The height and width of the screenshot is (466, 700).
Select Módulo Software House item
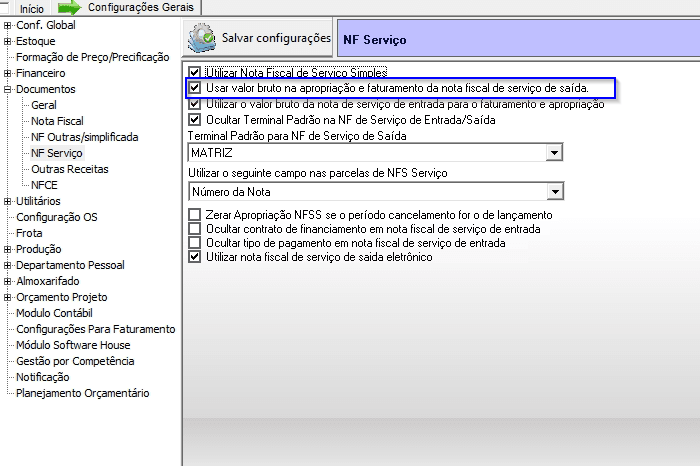point(73,345)
